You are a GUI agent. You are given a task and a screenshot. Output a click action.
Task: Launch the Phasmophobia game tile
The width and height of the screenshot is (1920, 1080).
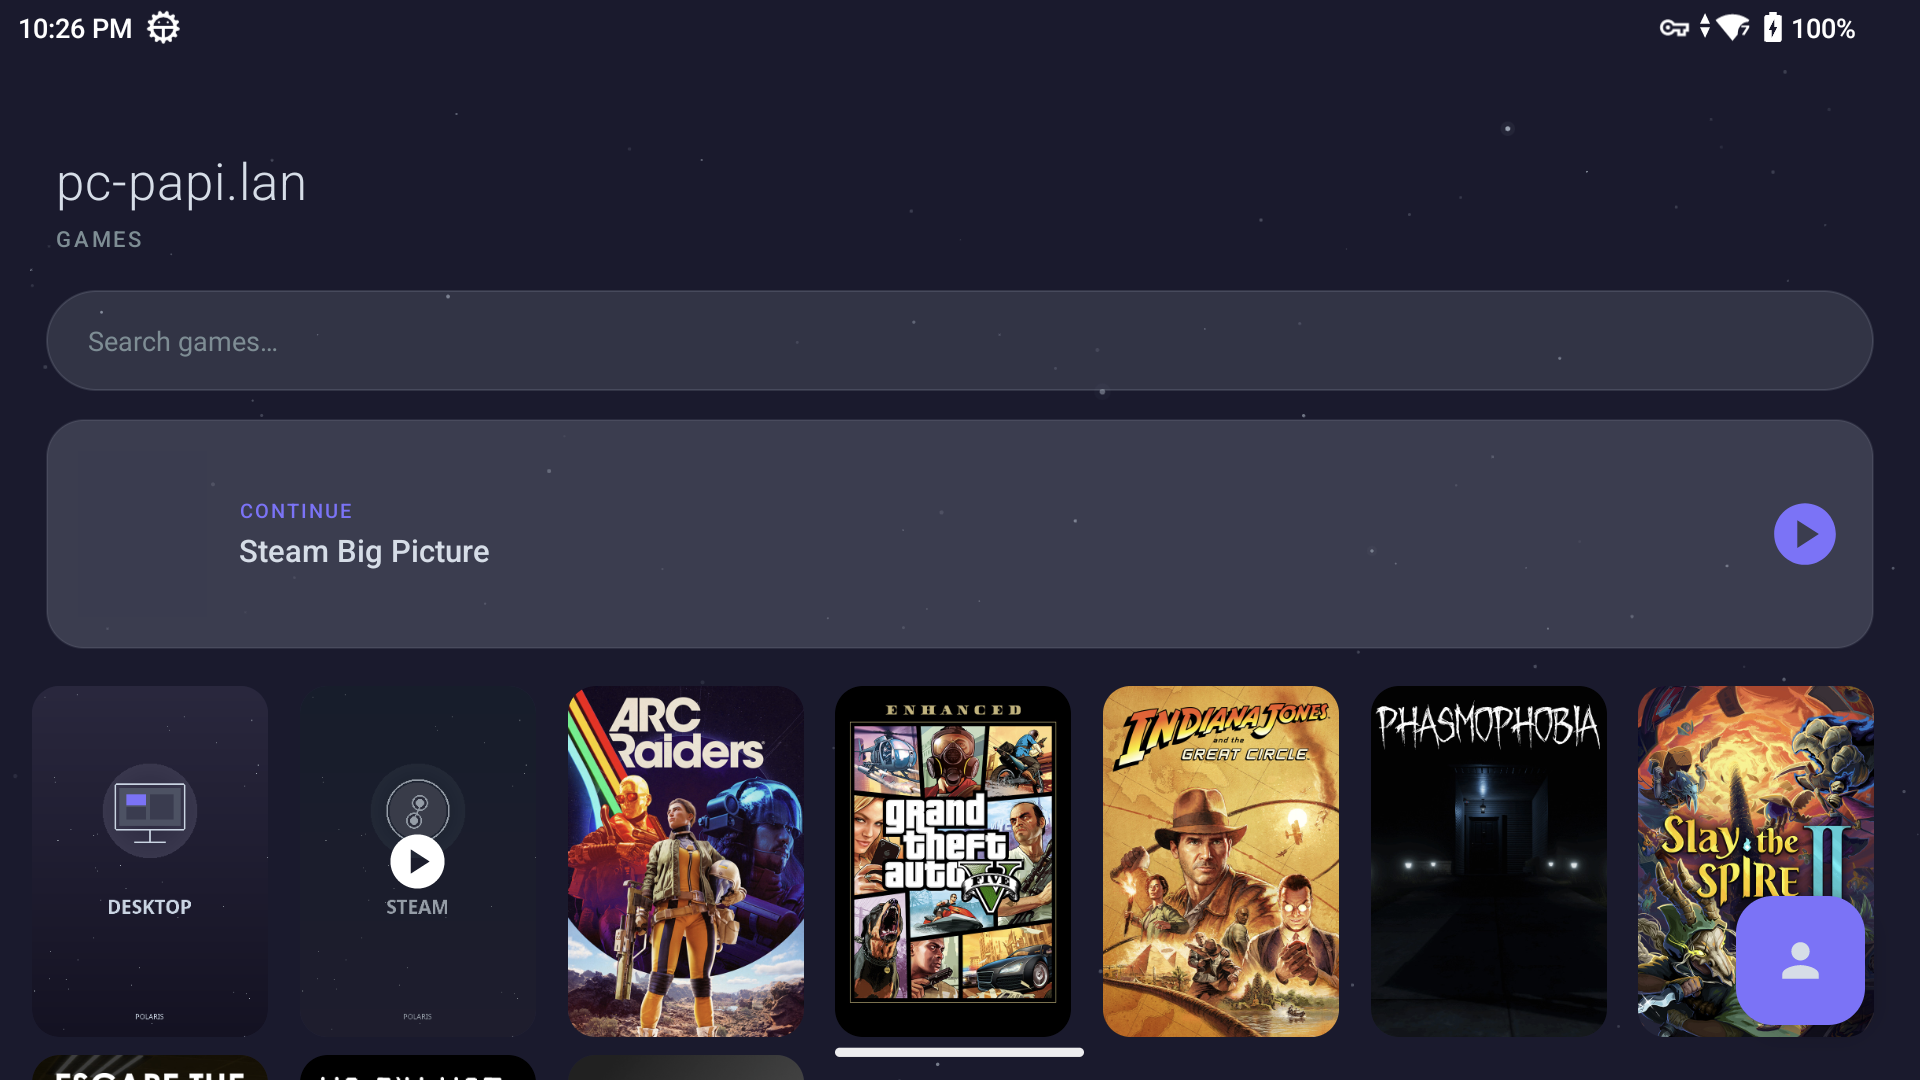coord(1489,861)
